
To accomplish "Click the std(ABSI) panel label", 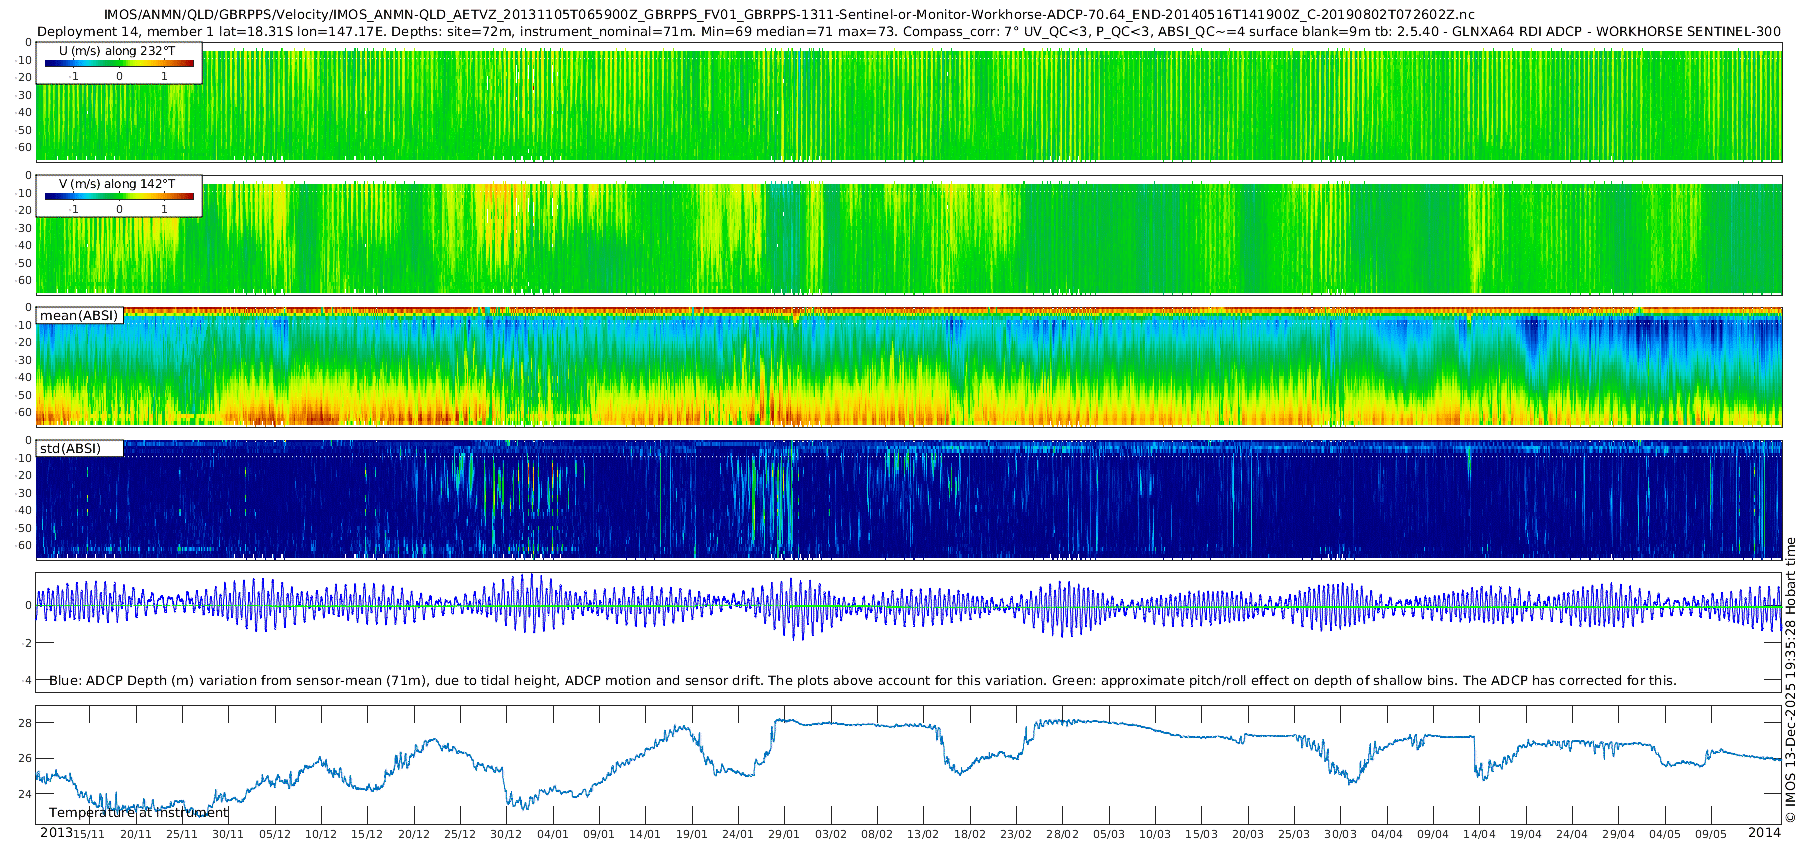I will [70, 449].
